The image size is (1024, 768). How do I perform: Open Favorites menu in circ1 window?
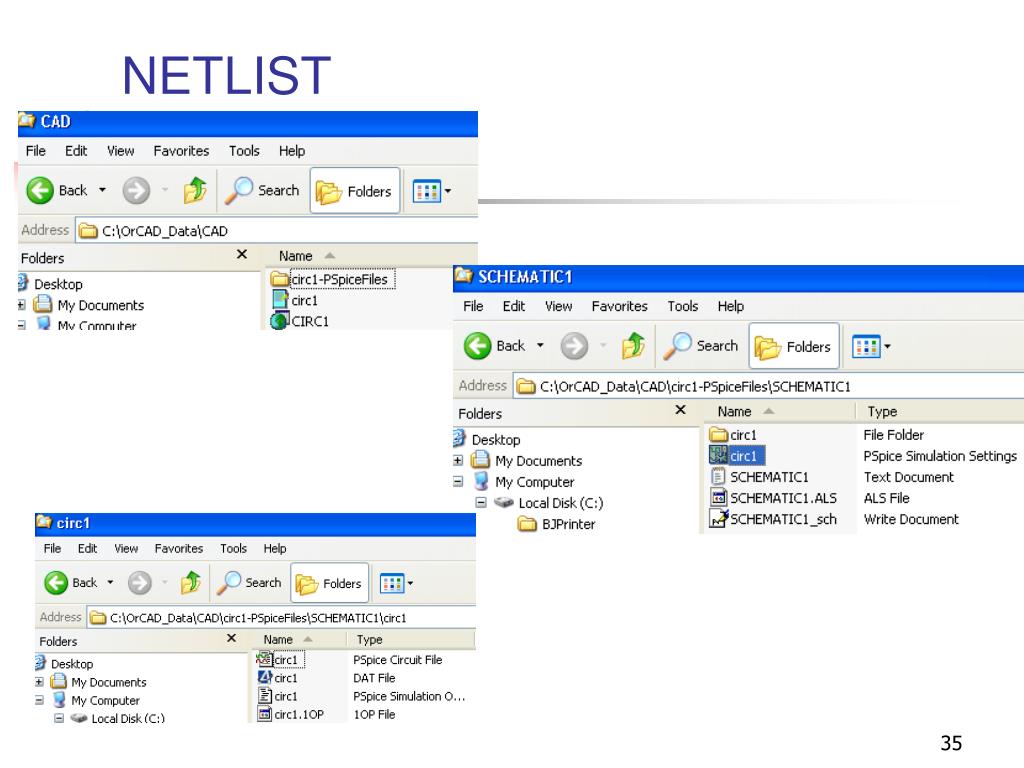pyautogui.click(x=179, y=549)
